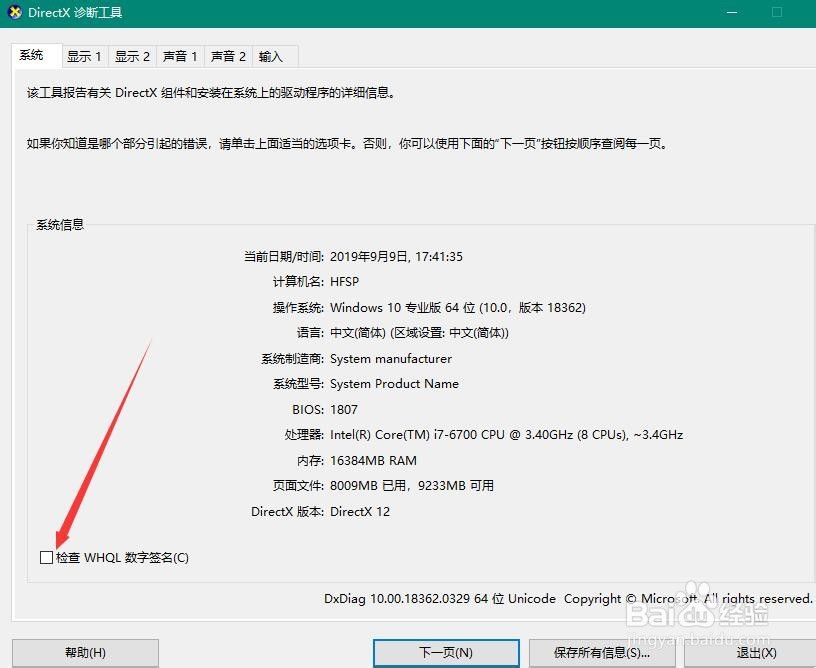Image resolution: width=816 pixels, height=668 pixels.
Task: Exit using the 退出(X) button
Action: tap(749, 652)
